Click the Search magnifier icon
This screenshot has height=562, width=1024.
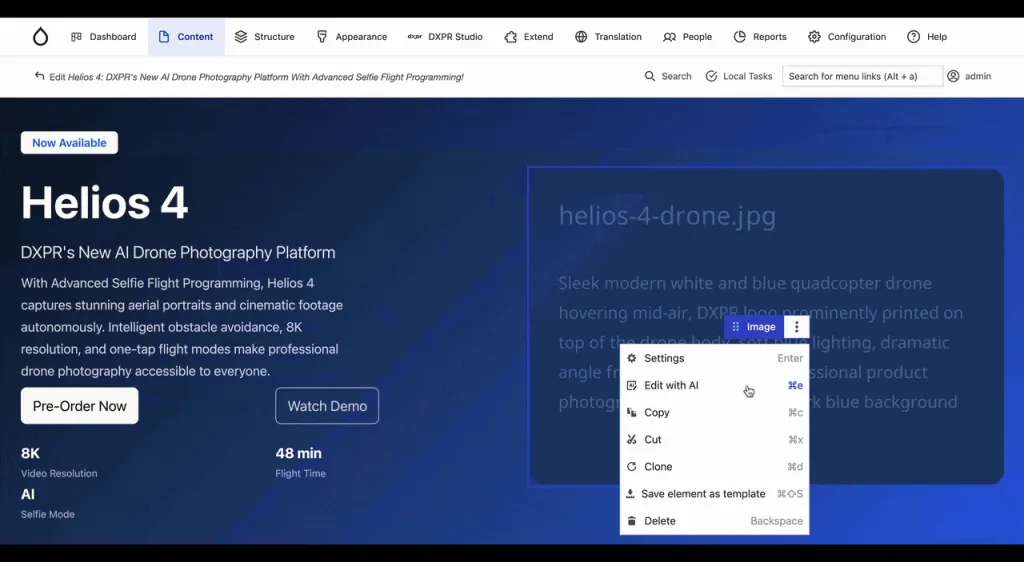click(650, 76)
